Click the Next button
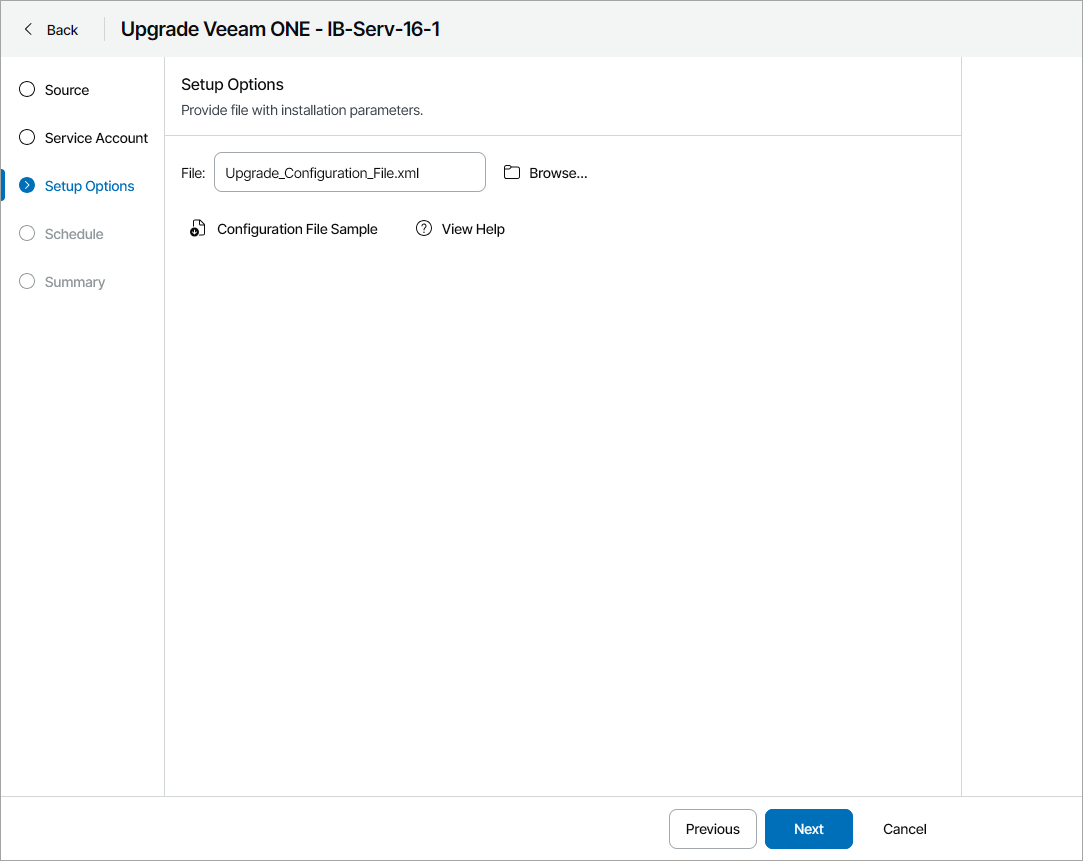 pos(808,829)
